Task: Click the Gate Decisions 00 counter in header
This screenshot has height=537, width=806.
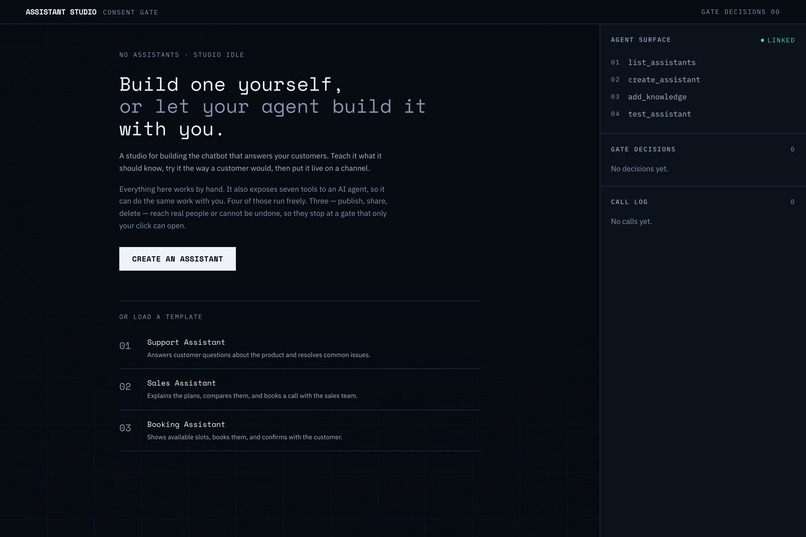Action: (740, 12)
